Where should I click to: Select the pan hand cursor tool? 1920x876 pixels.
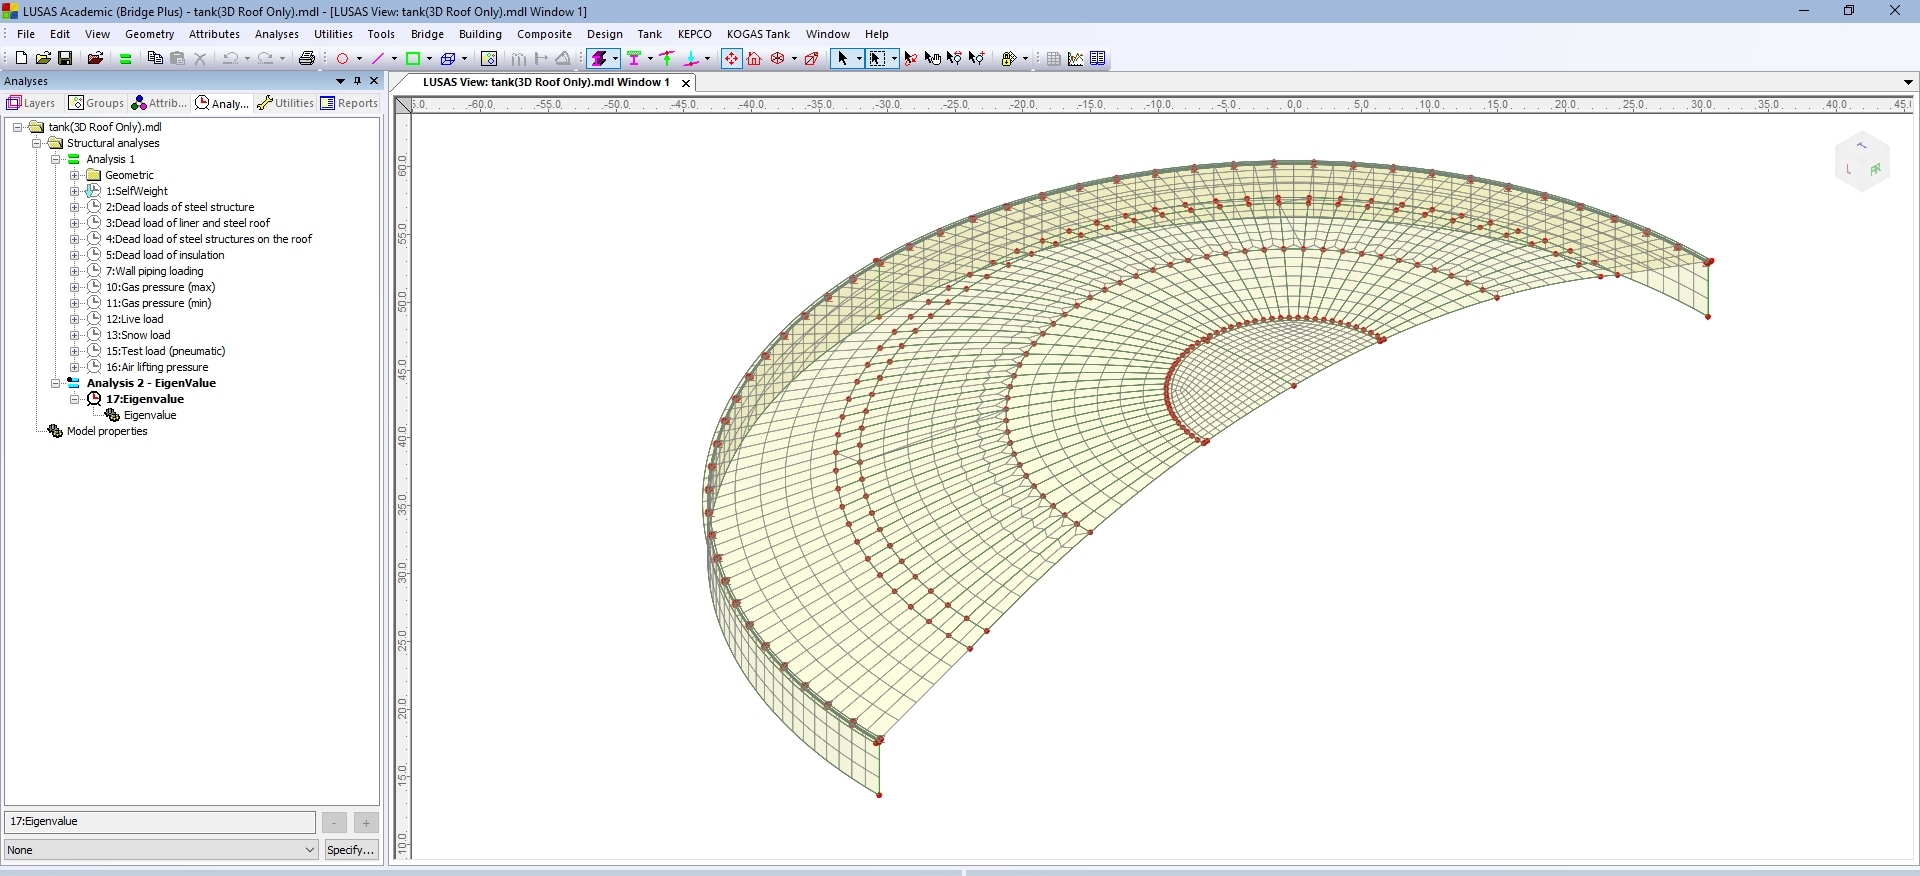click(933, 59)
